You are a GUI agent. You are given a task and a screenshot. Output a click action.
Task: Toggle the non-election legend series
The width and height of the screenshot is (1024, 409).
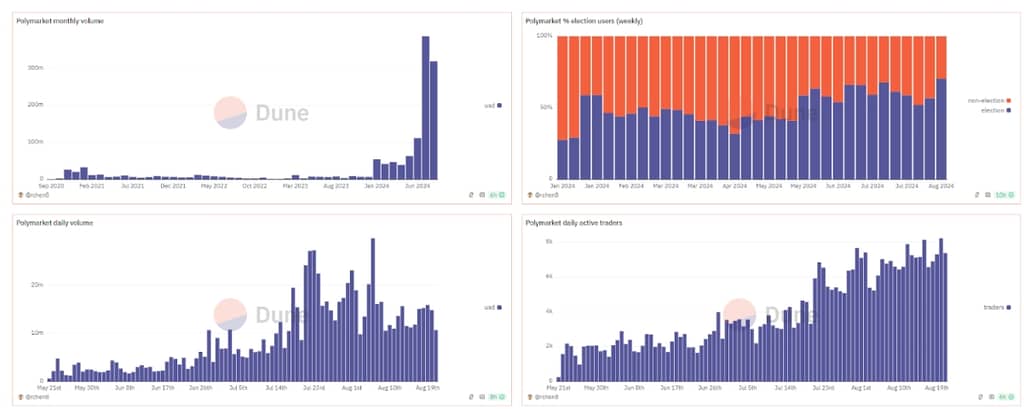pos(989,101)
